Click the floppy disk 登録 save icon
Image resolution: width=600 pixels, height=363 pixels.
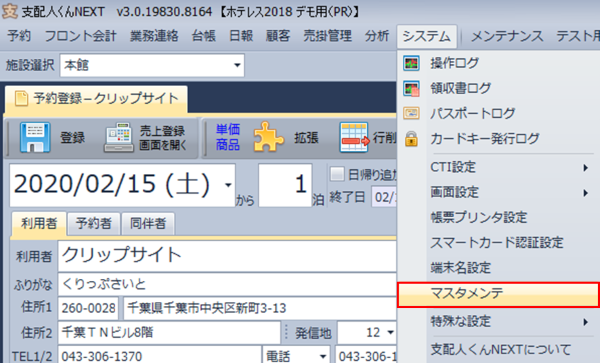pos(35,138)
